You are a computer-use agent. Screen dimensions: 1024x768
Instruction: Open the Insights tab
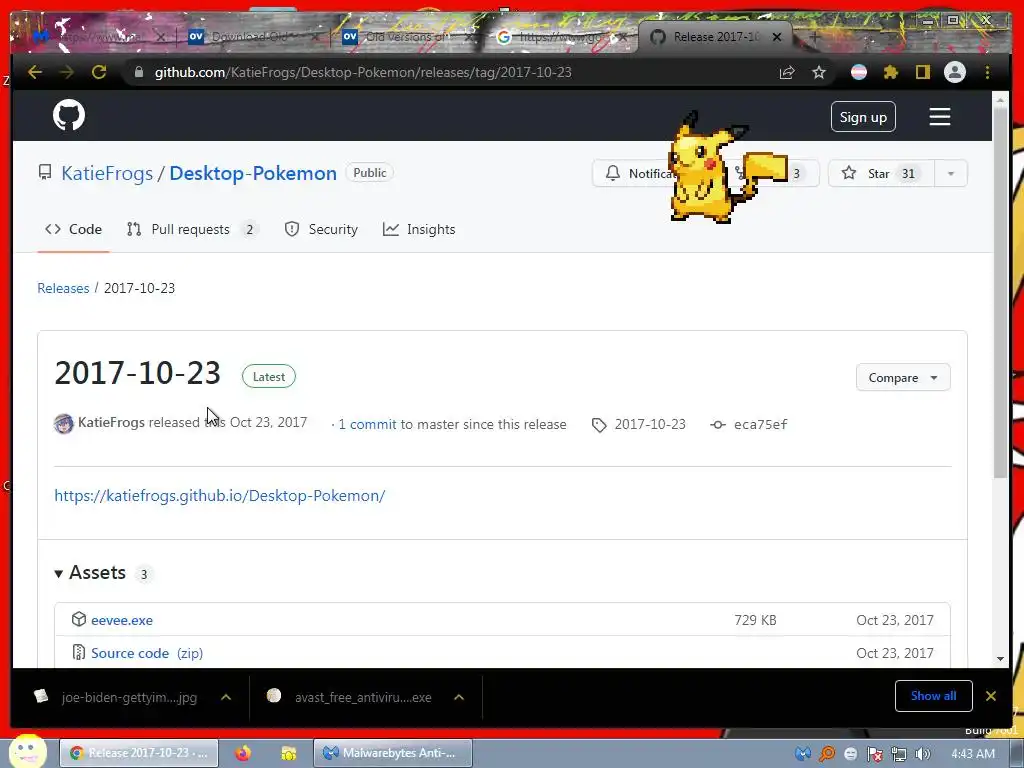click(x=419, y=229)
